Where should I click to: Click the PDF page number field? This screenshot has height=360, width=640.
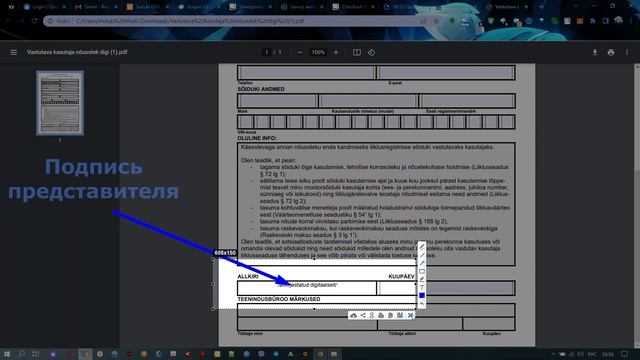point(267,52)
